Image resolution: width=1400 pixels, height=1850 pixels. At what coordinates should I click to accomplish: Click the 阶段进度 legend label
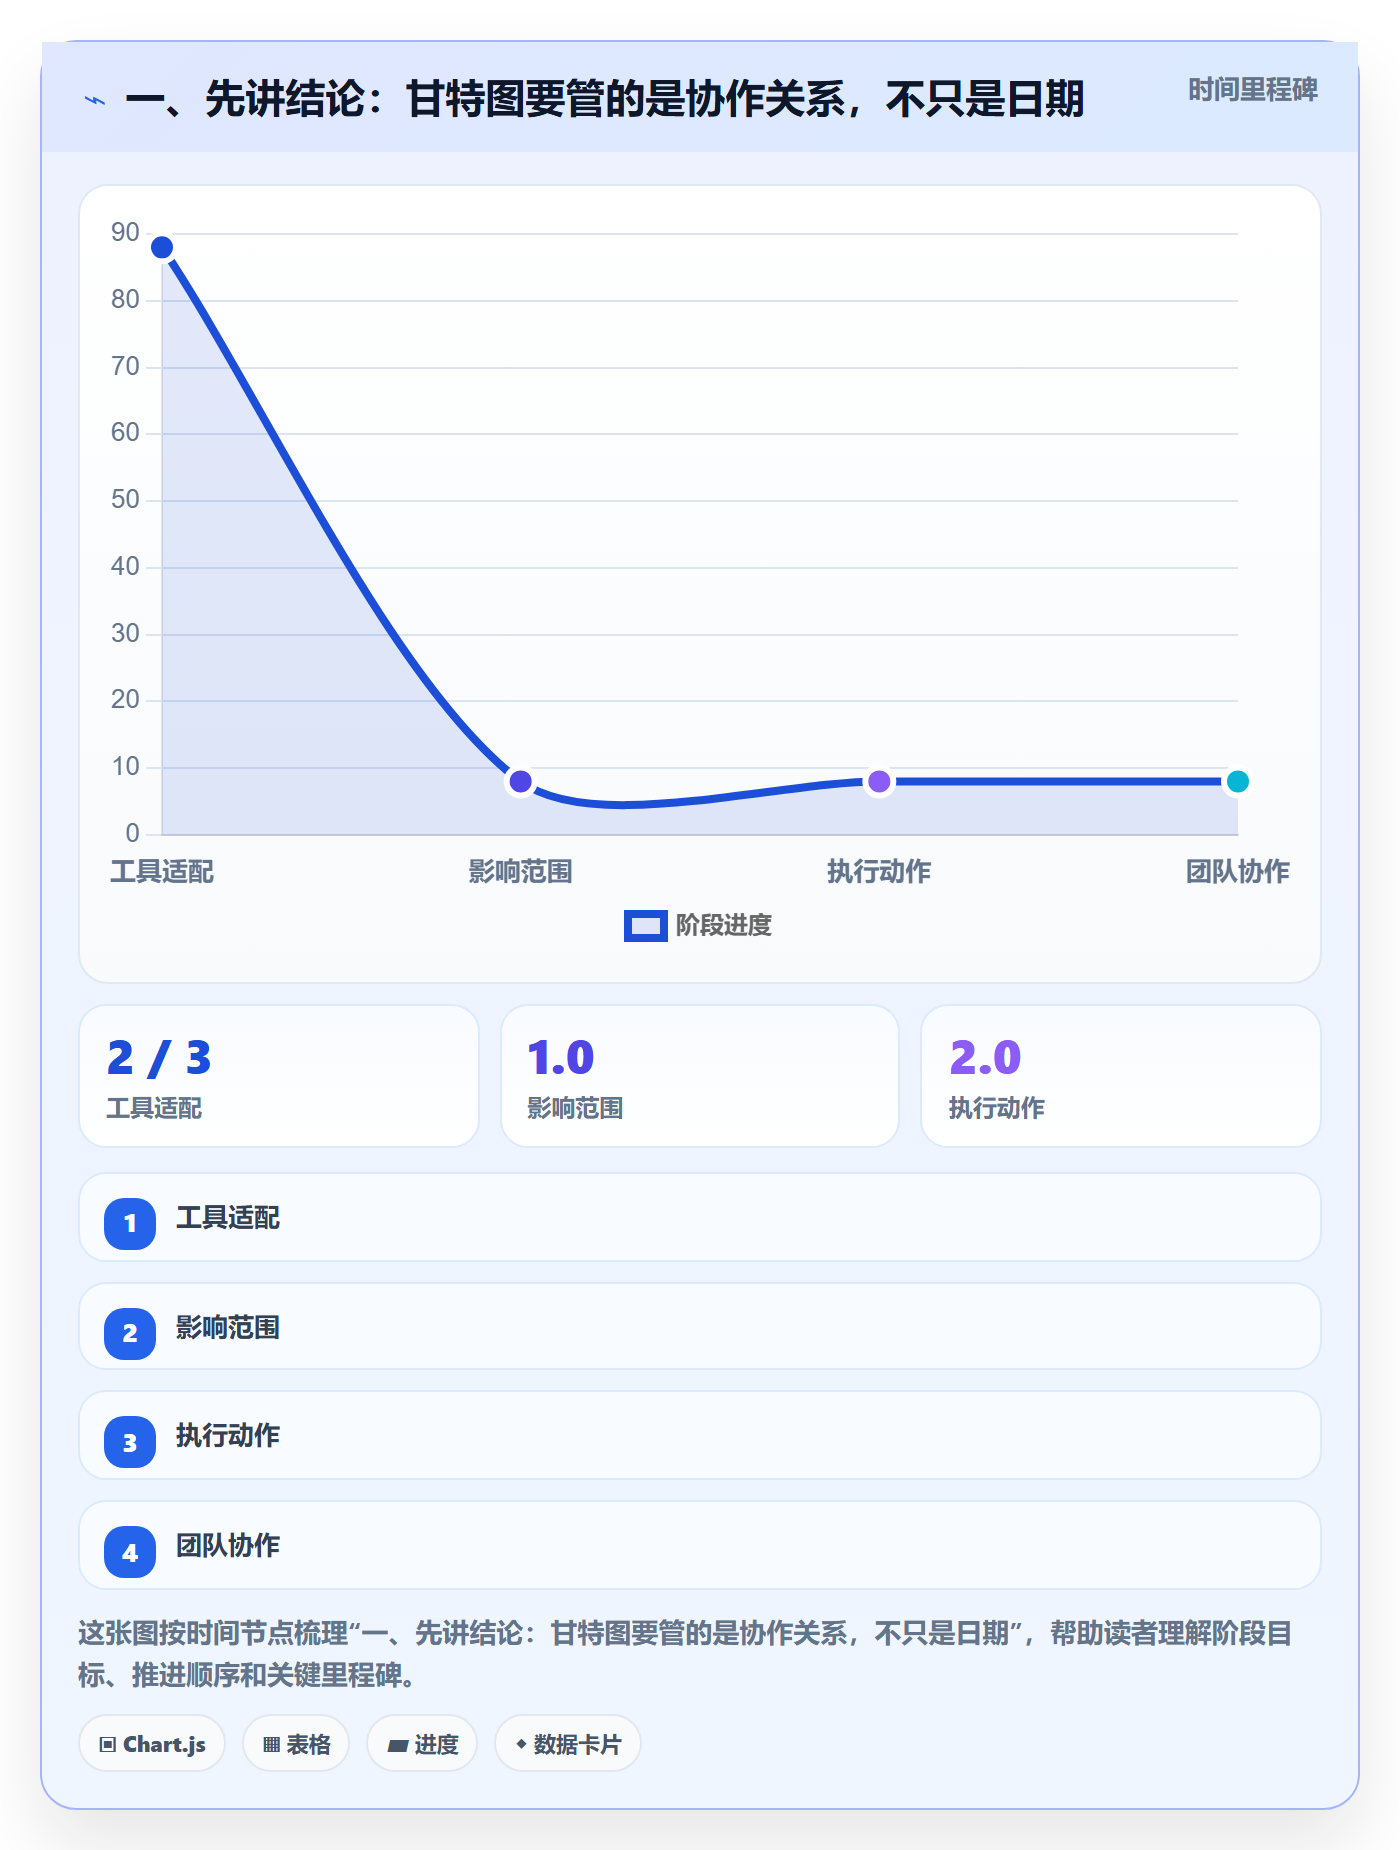[x=724, y=926]
